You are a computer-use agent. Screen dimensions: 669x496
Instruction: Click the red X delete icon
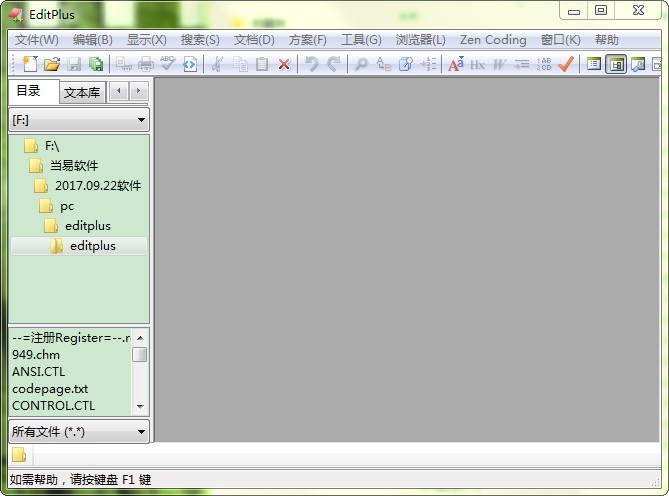pyautogui.click(x=284, y=64)
